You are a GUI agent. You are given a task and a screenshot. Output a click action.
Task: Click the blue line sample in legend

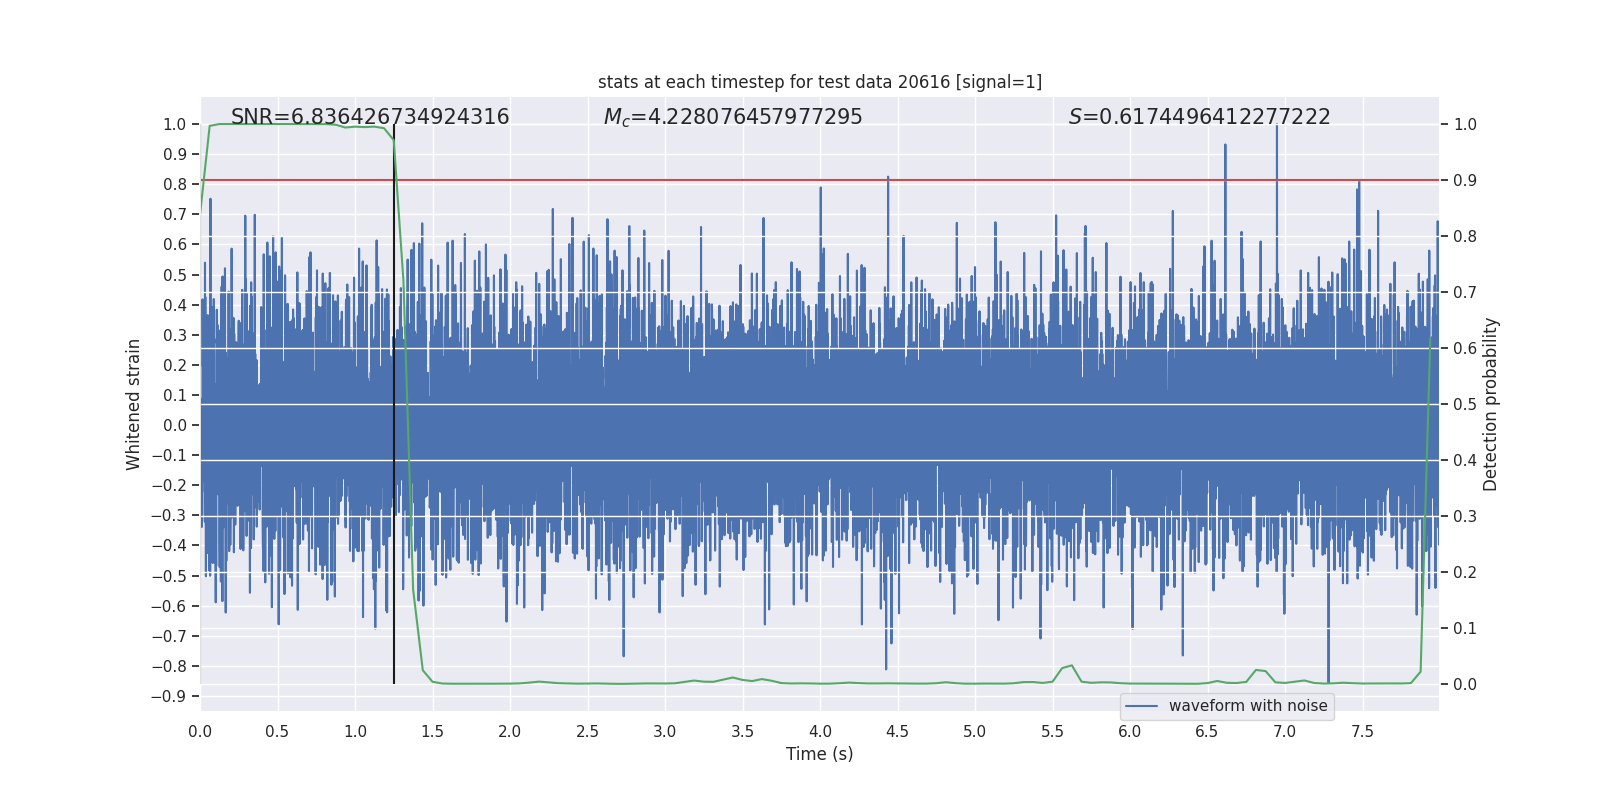pyautogui.click(x=1141, y=706)
